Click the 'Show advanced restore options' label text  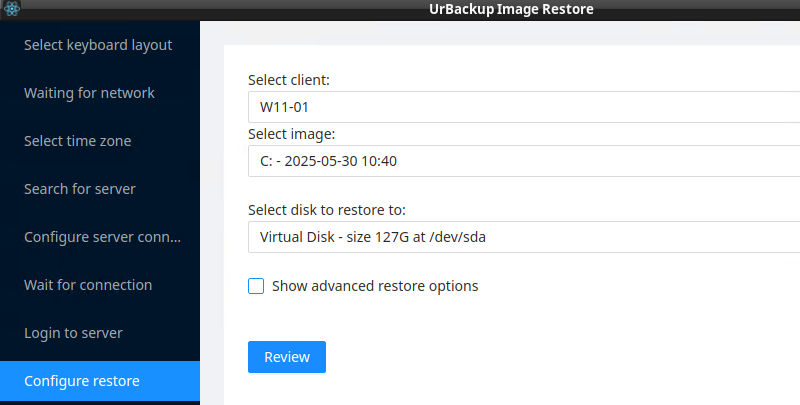pyautogui.click(x=375, y=286)
